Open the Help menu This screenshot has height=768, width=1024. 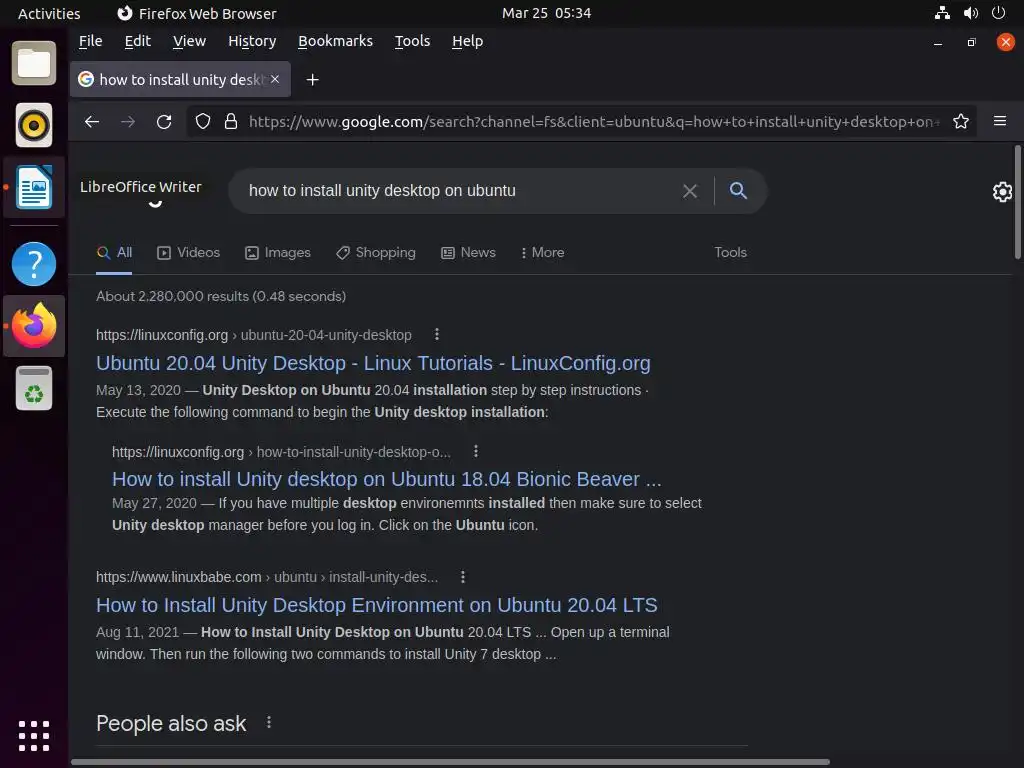[468, 41]
